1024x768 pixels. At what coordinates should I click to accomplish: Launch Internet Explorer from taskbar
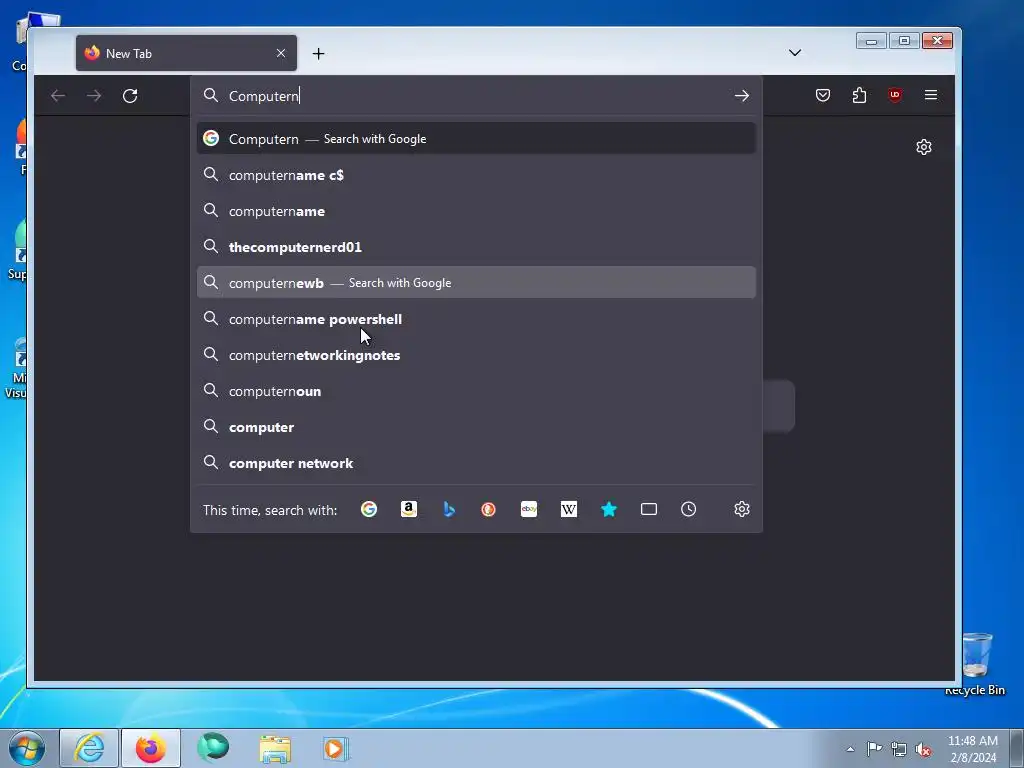[x=89, y=748]
